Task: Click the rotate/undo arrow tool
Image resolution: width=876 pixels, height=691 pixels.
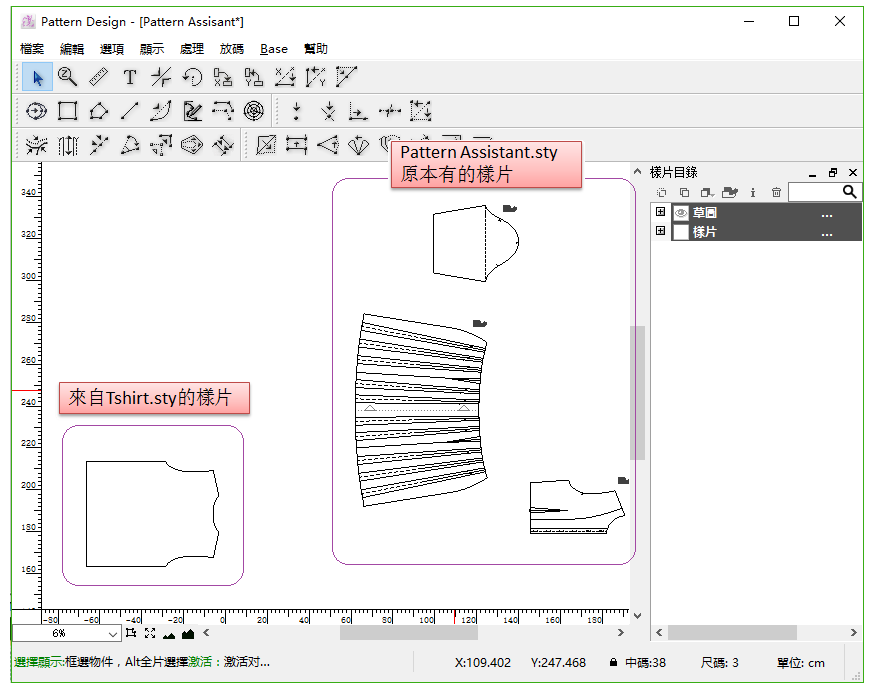Action: [192, 77]
